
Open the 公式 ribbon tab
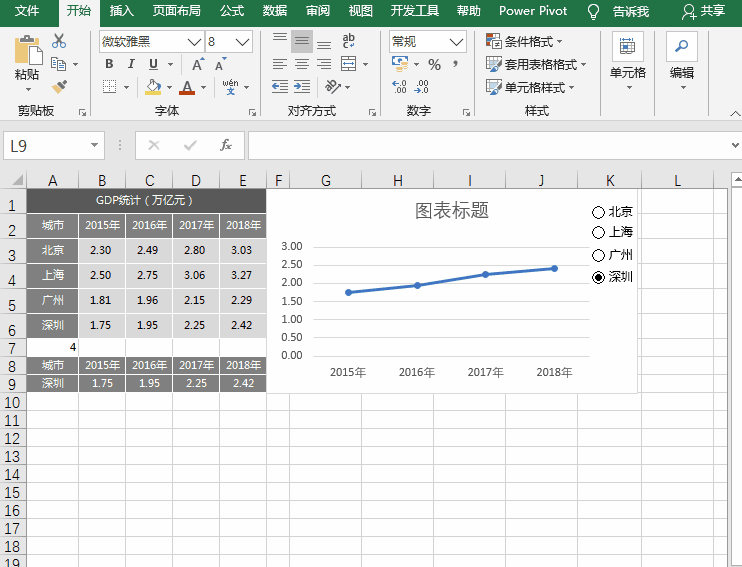(231, 11)
